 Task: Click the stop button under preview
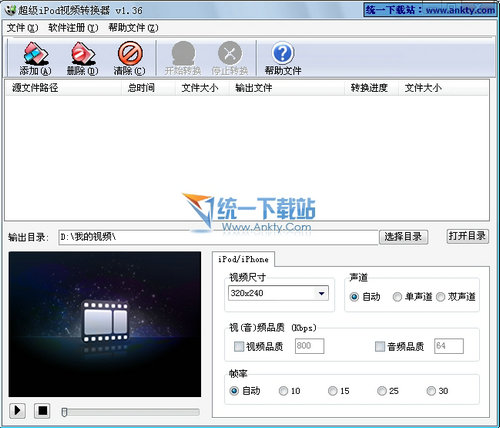point(42,411)
